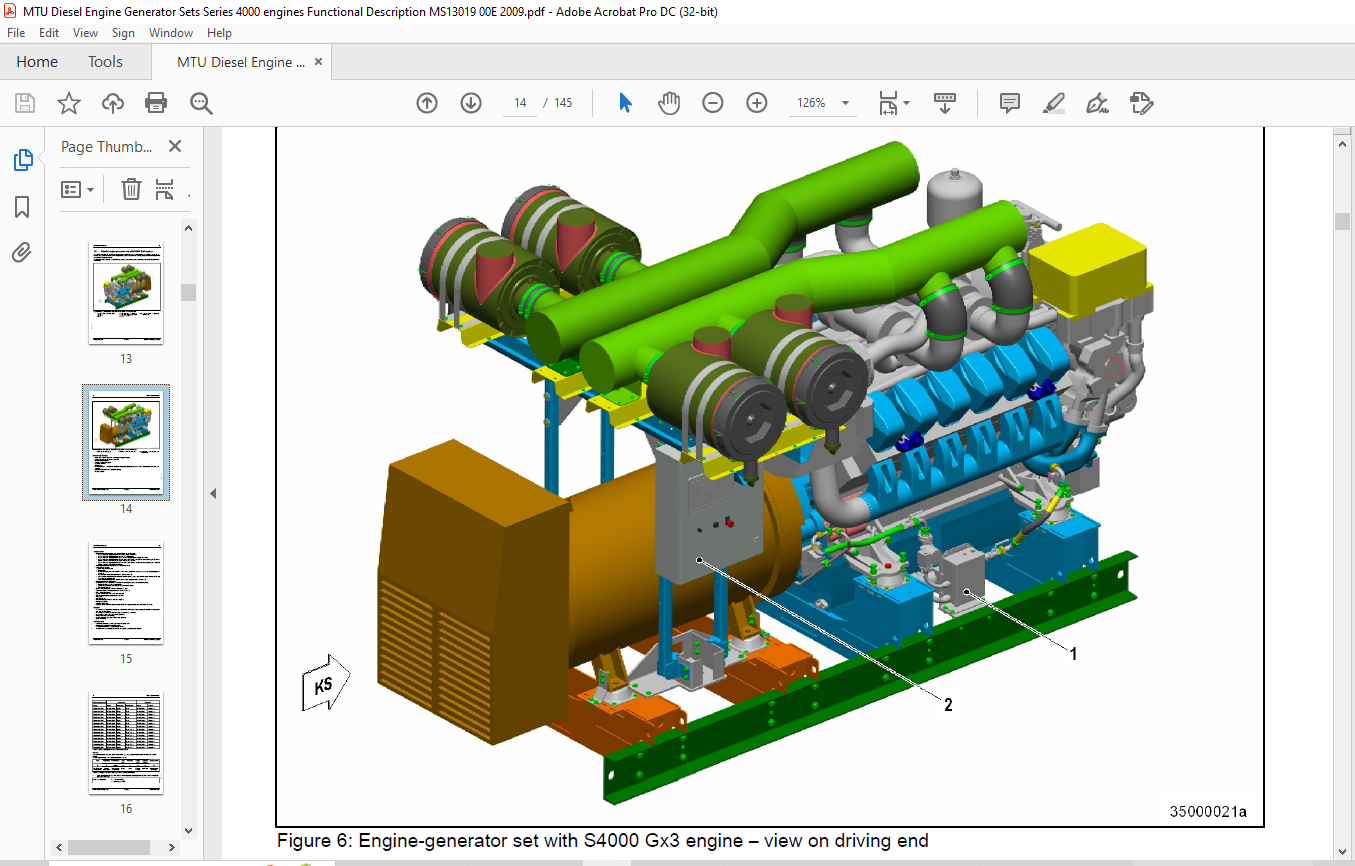Image resolution: width=1355 pixels, height=866 pixels.
Task: Add a comment with the sticky note tool
Action: coord(1010,103)
